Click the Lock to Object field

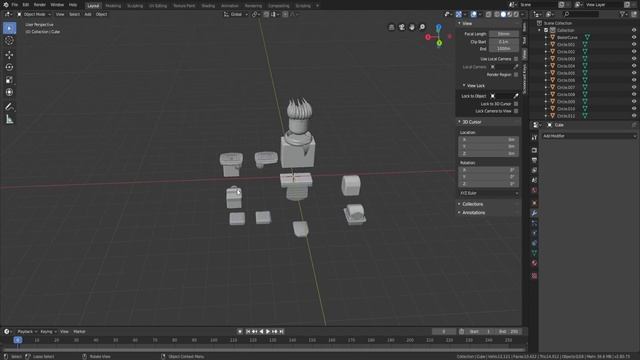(x=500, y=96)
